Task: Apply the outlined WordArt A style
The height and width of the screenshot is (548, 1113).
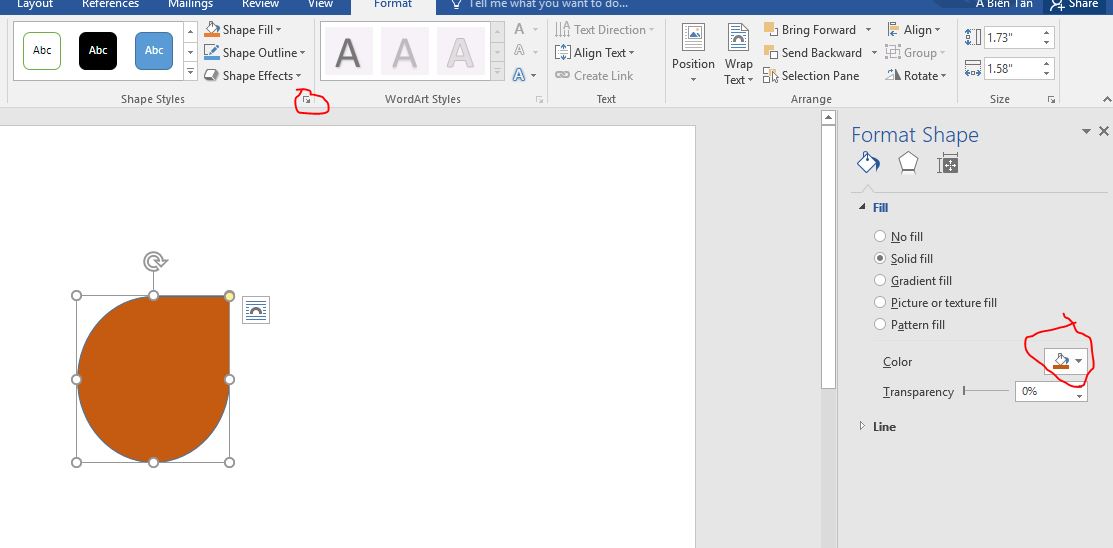Action: [461, 52]
